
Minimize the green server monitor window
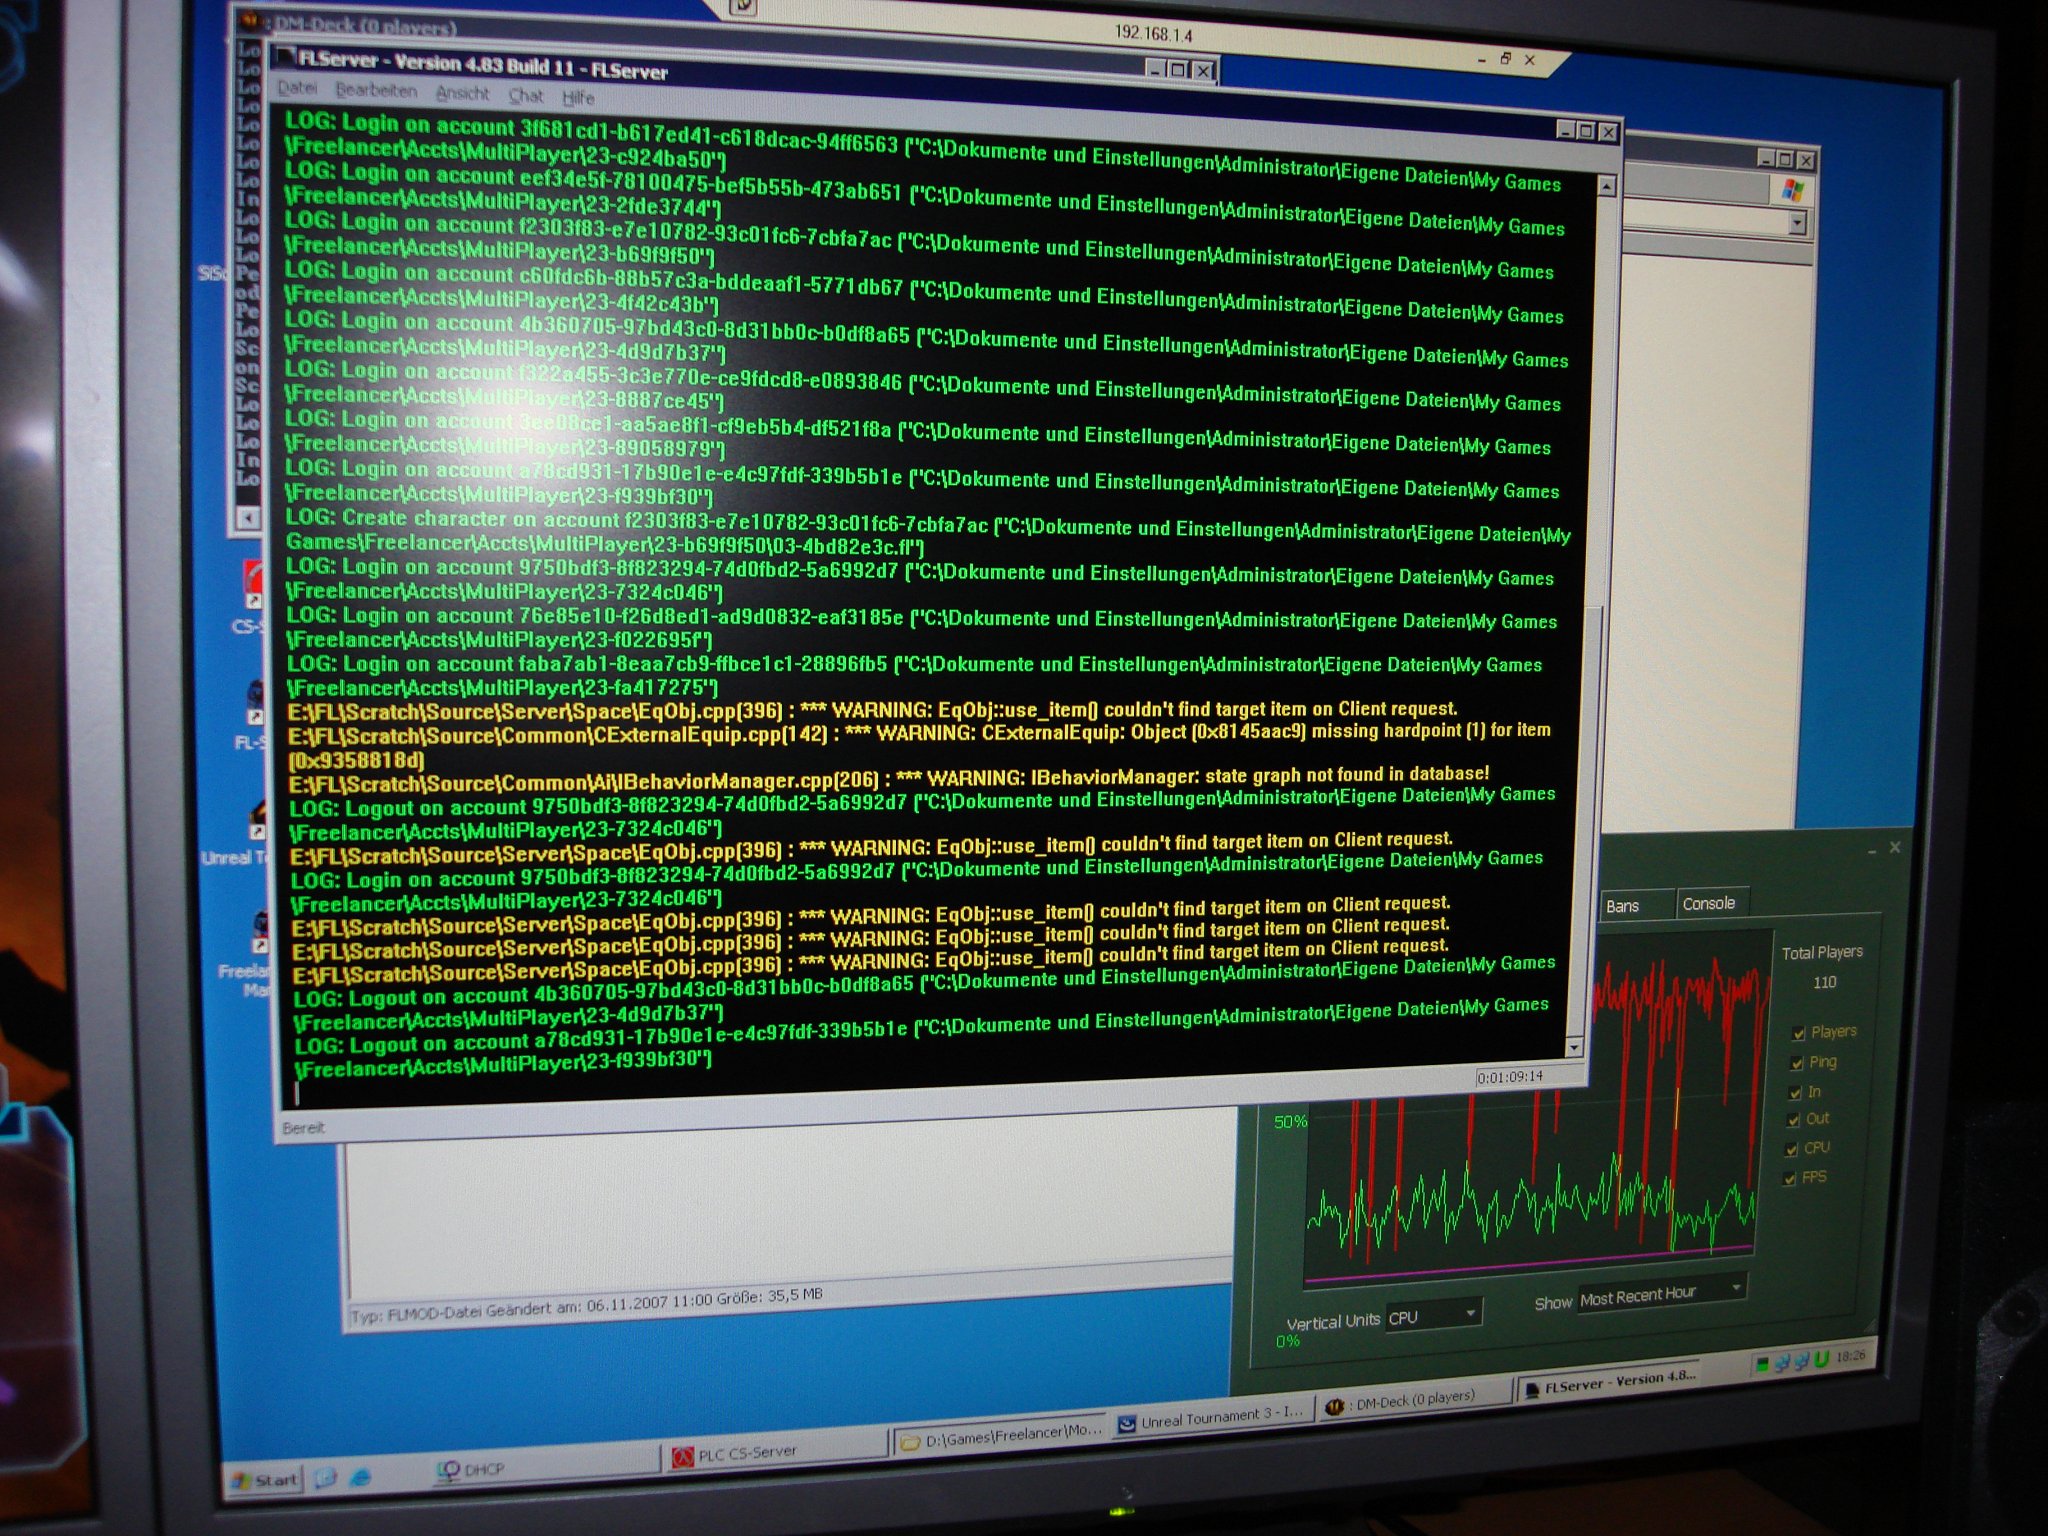click(x=1871, y=851)
